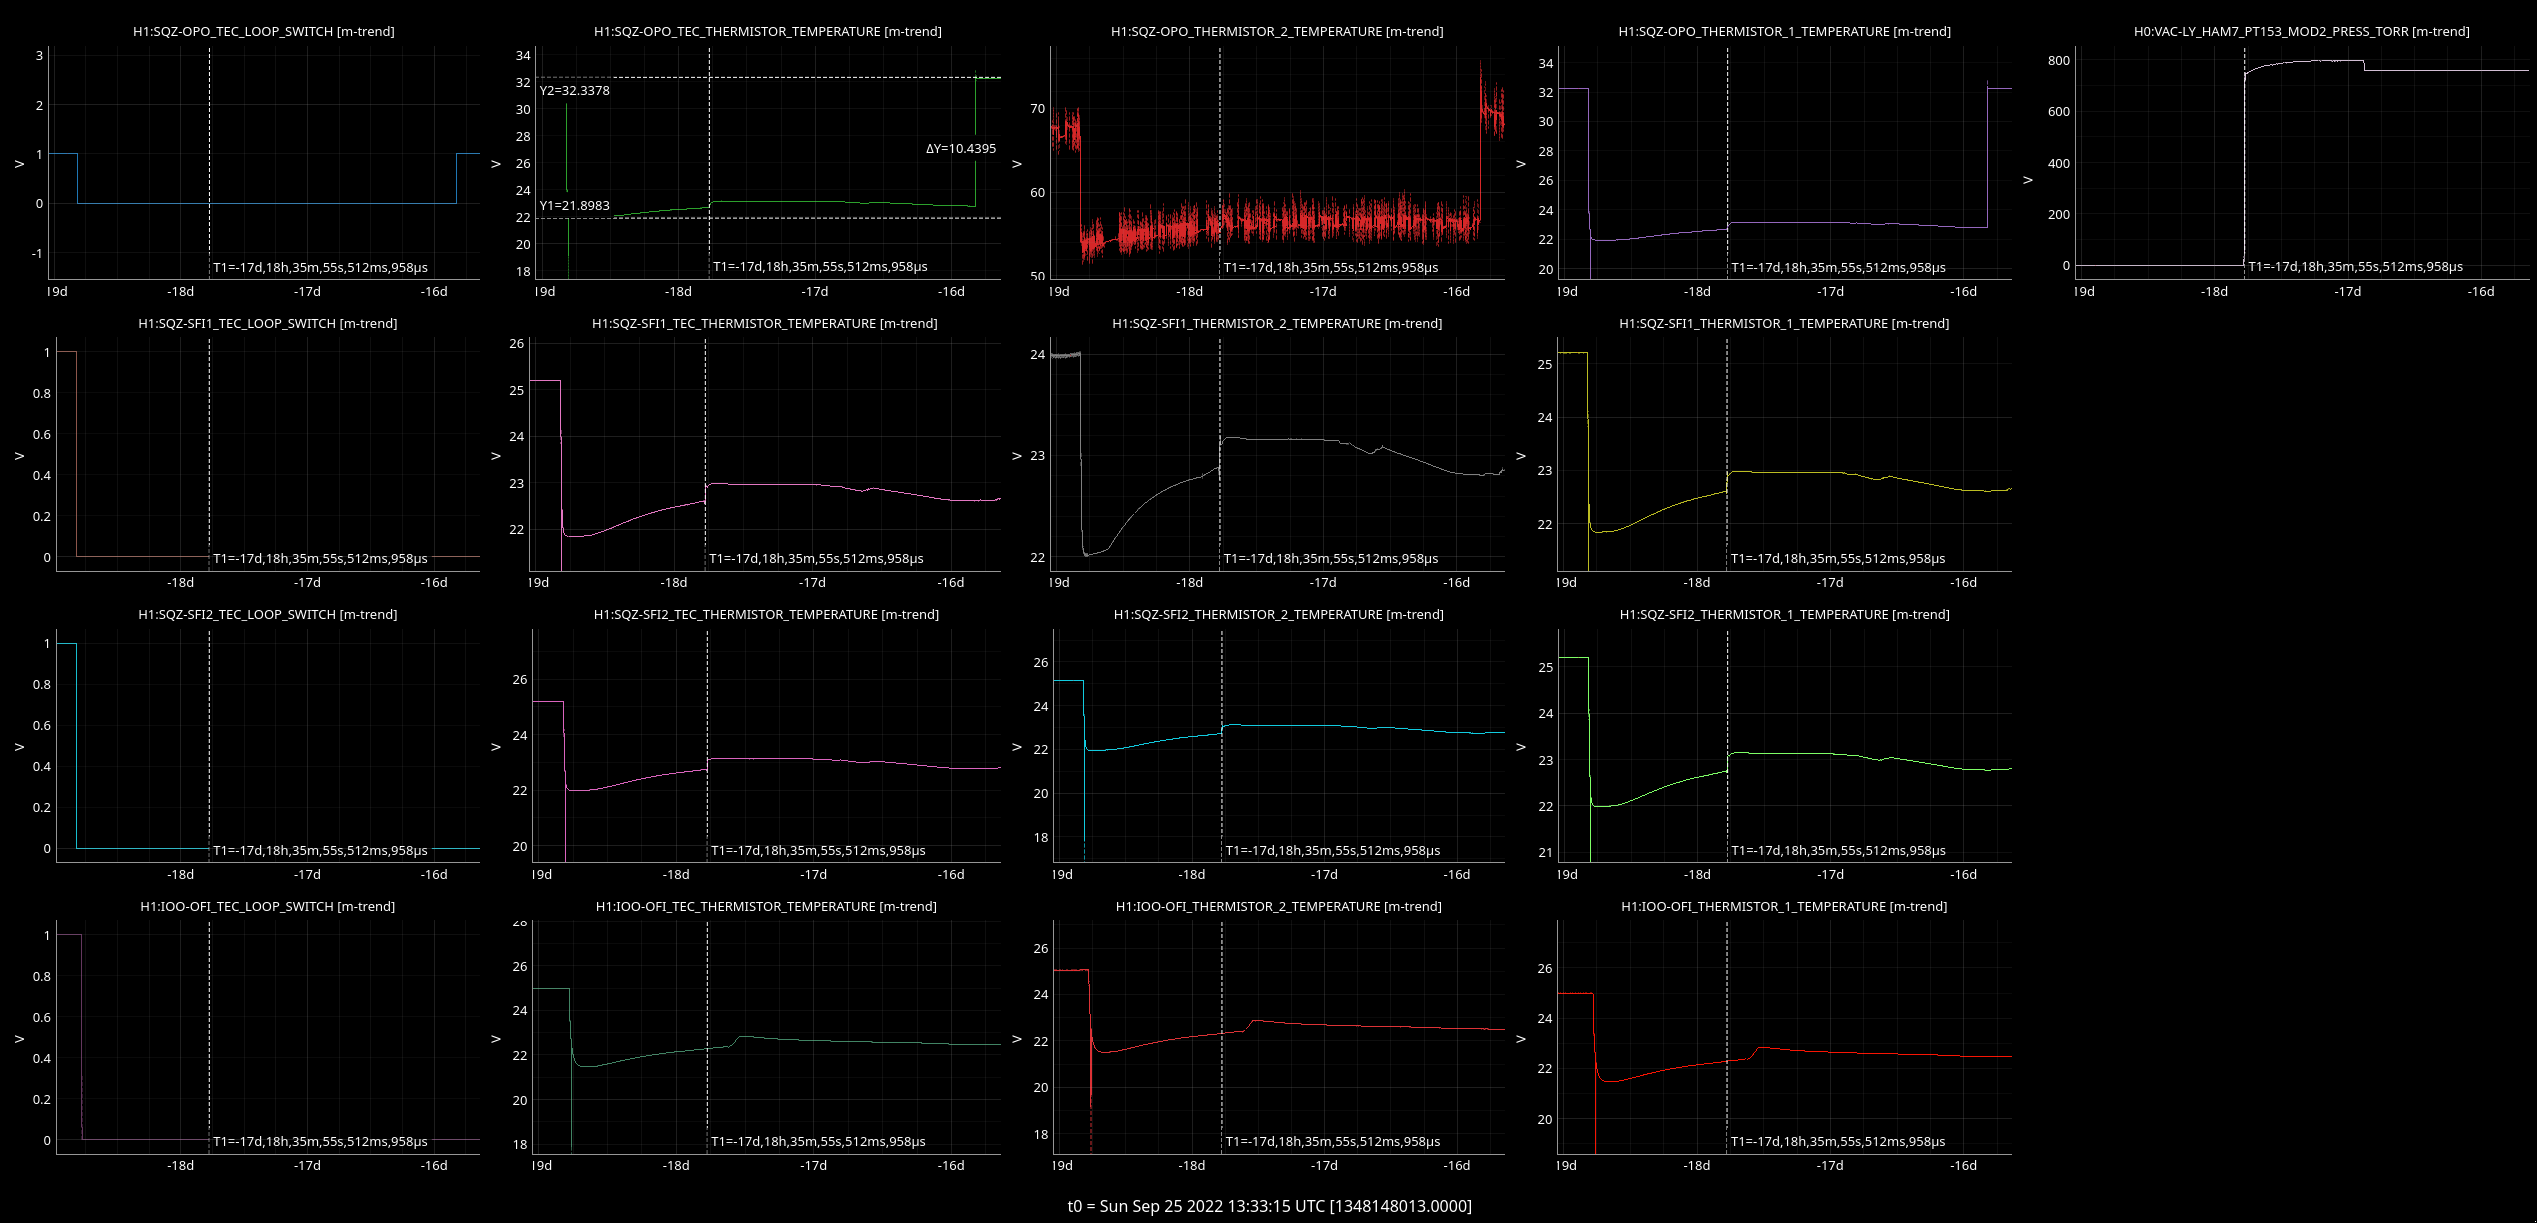Click the H1:IOO-OFI_TEC_LOOP_SWITCH plot title
2537x1223 pixels.
coord(268,907)
